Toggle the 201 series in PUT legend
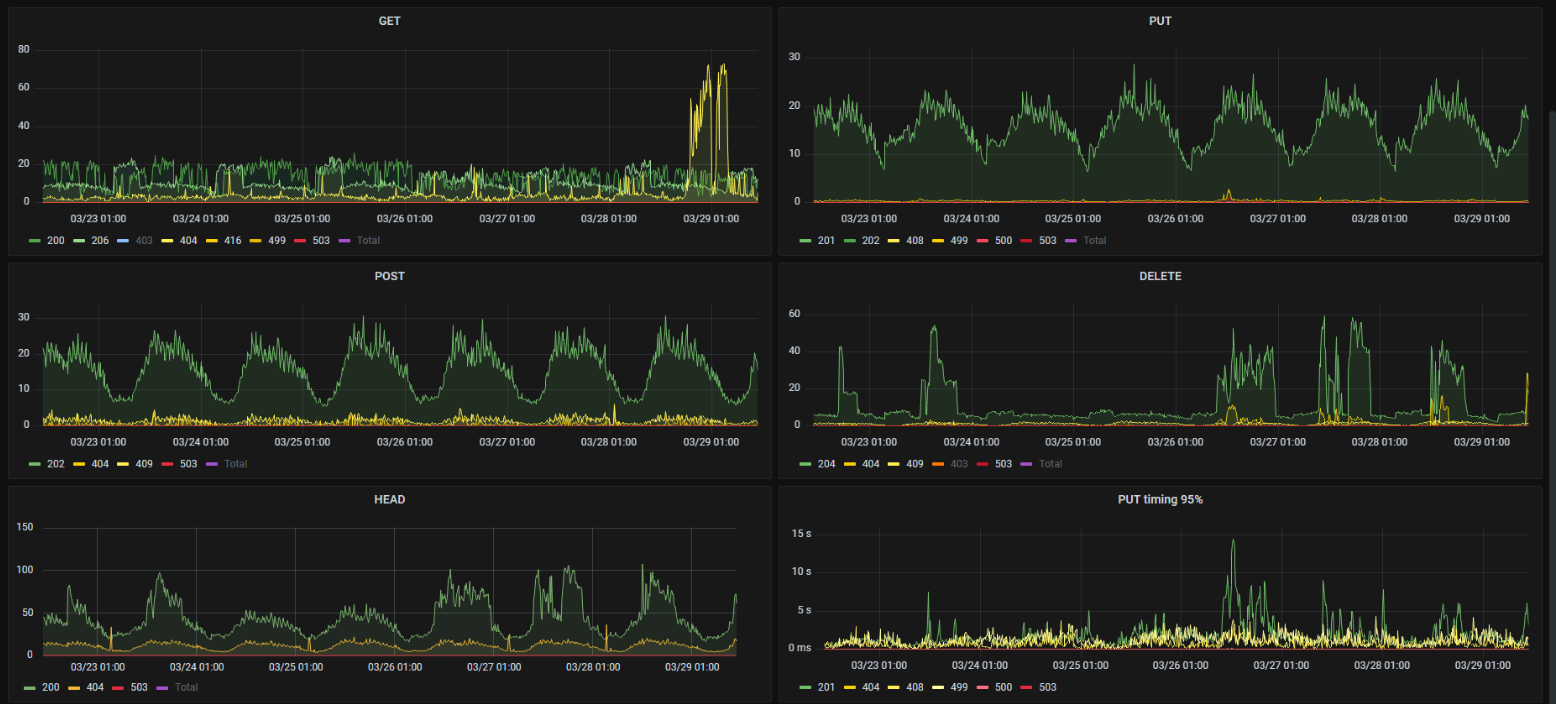Viewport: 1556px width, 704px height. point(827,240)
